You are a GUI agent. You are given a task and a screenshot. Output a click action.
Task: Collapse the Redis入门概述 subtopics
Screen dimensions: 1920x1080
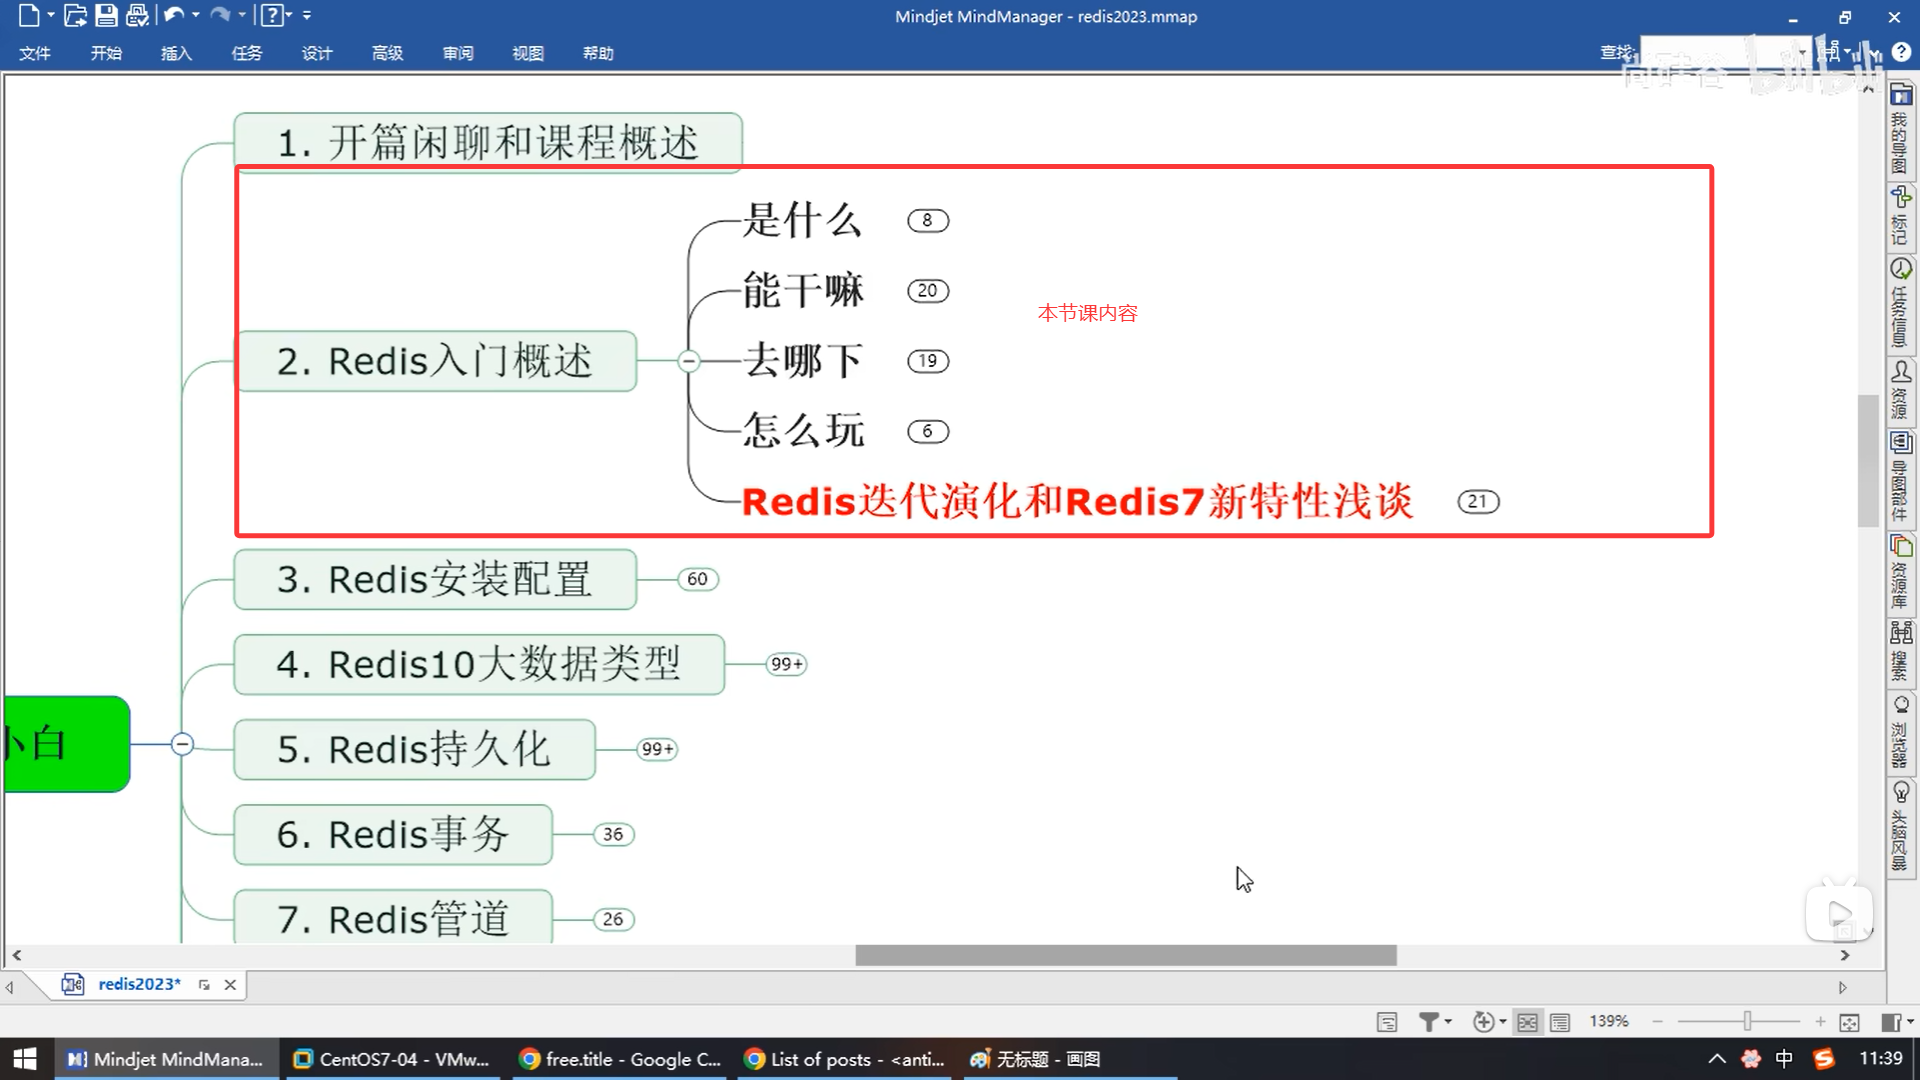click(x=688, y=361)
